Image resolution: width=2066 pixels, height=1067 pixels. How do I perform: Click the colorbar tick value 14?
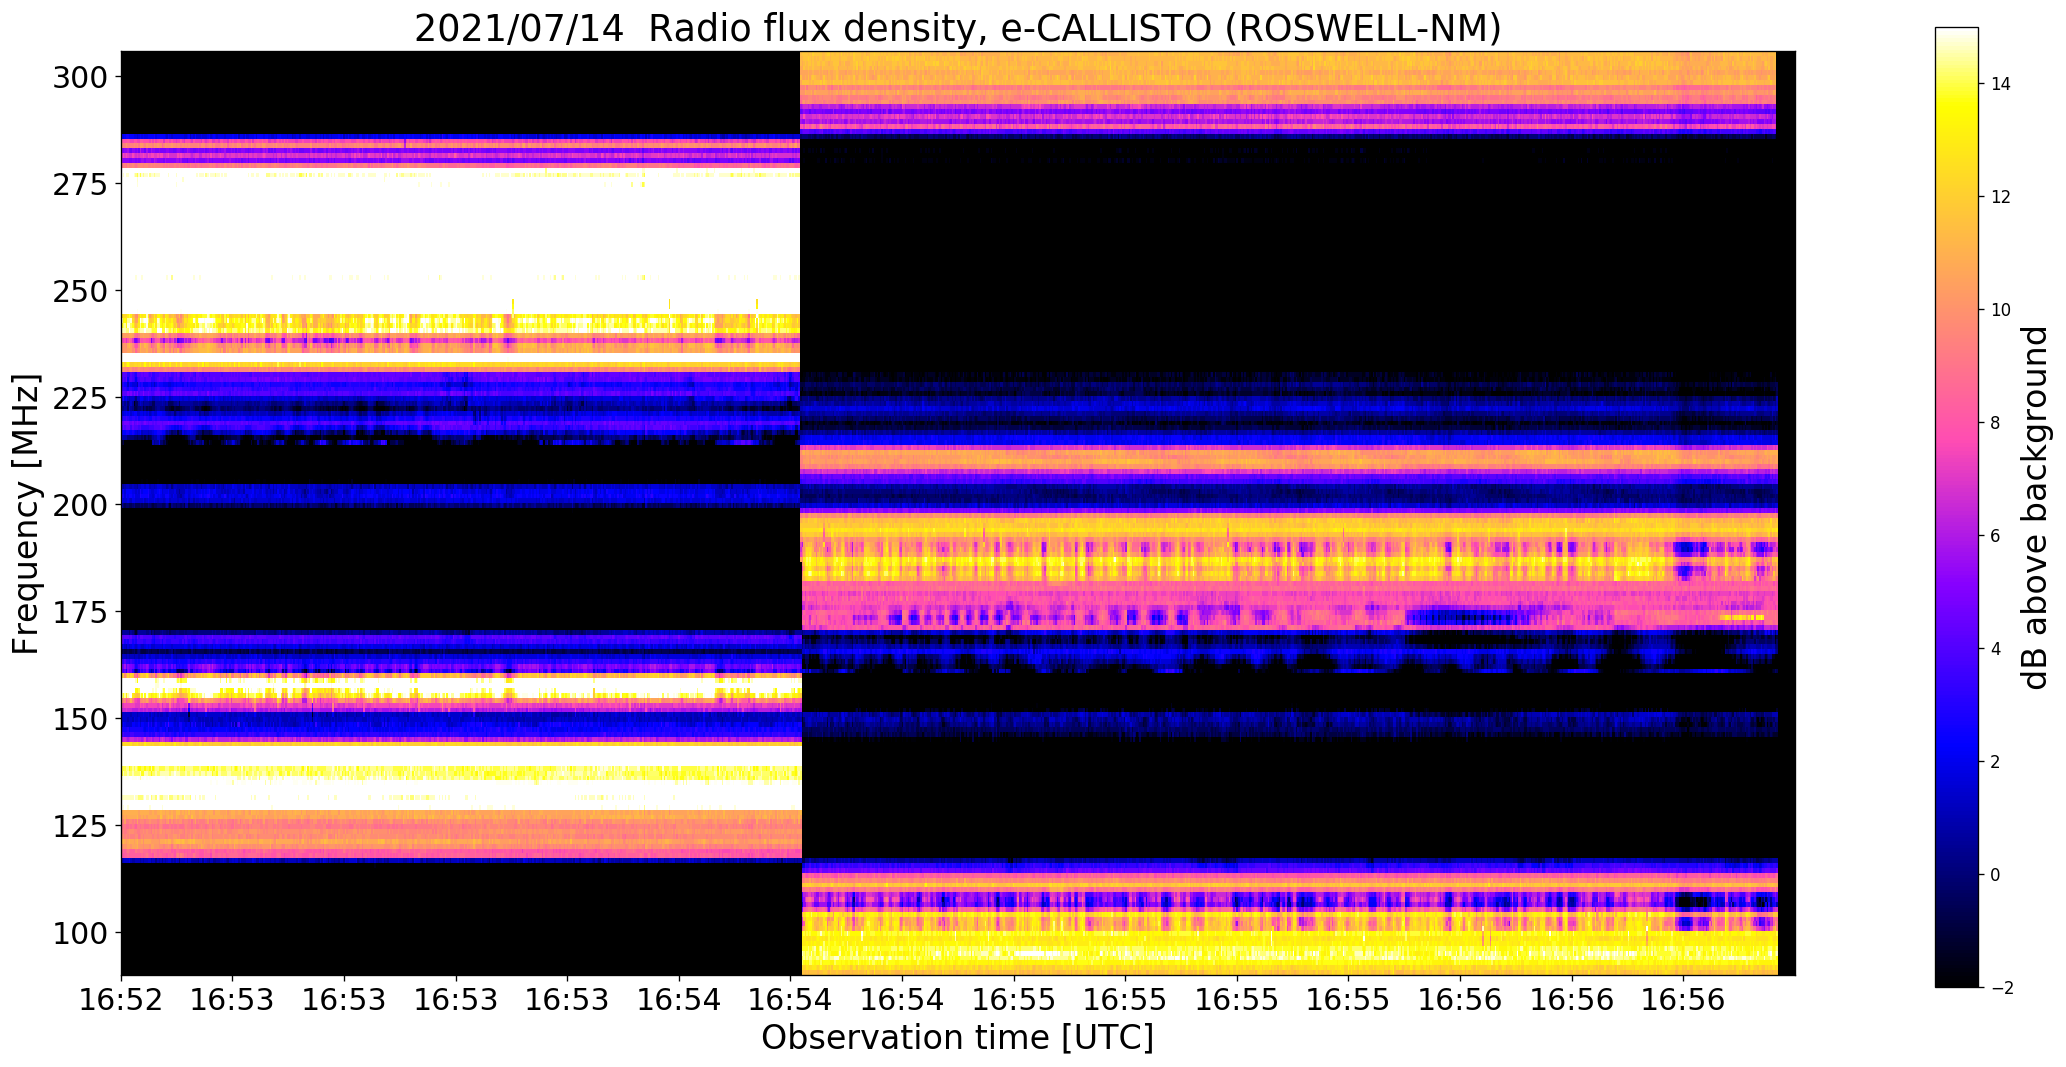(2001, 84)
